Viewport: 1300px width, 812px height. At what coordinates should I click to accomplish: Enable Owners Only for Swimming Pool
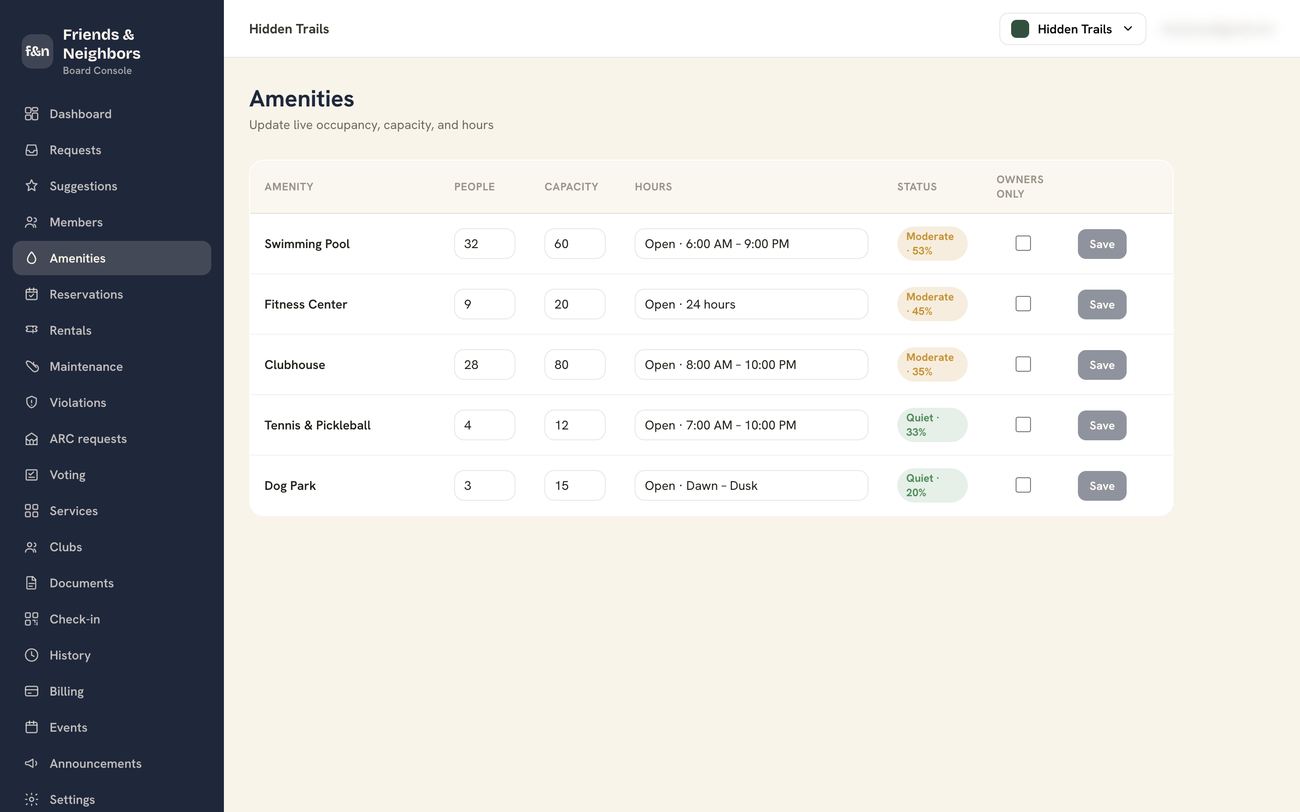(x=1023, y=243)
